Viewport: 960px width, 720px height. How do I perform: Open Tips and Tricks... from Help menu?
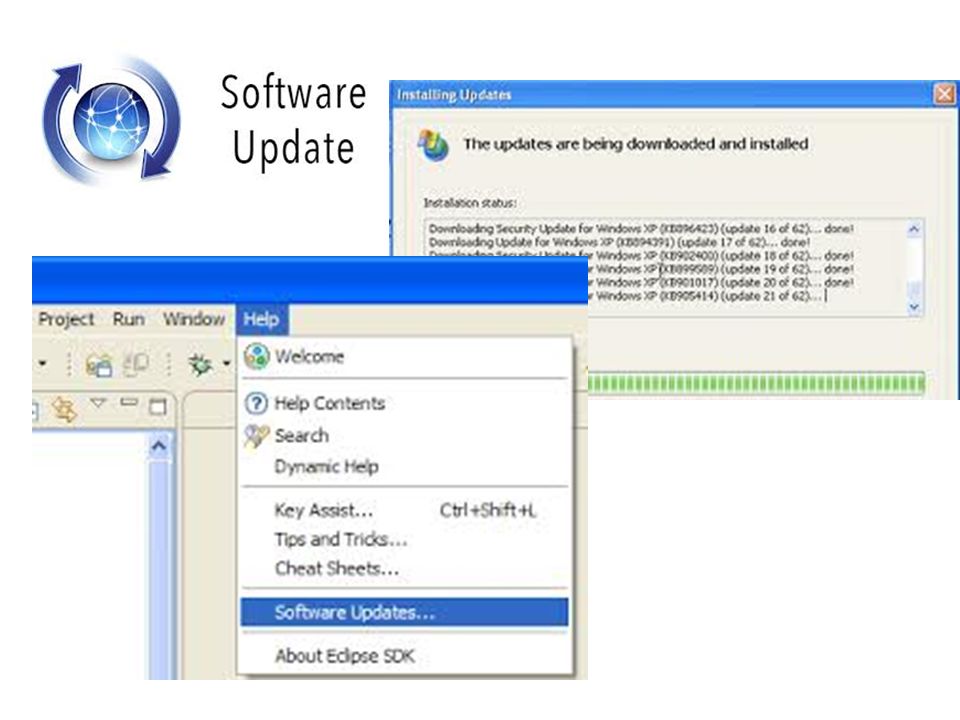point(404,539)
